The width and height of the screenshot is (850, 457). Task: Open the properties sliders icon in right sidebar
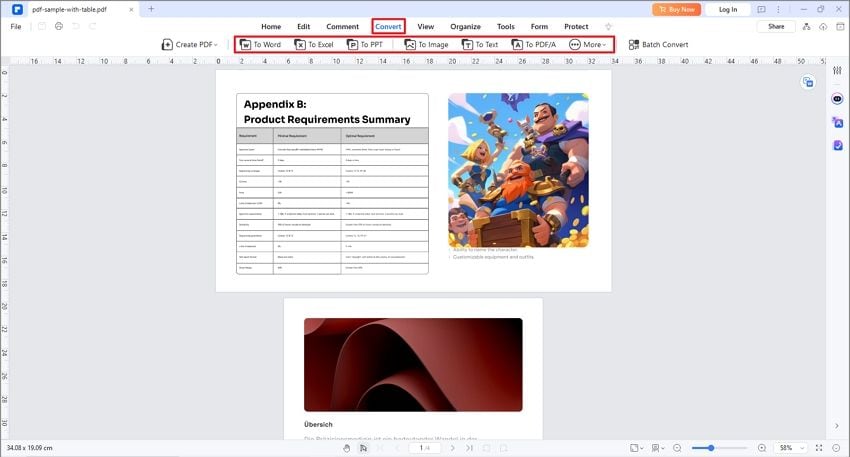[838, 70]
